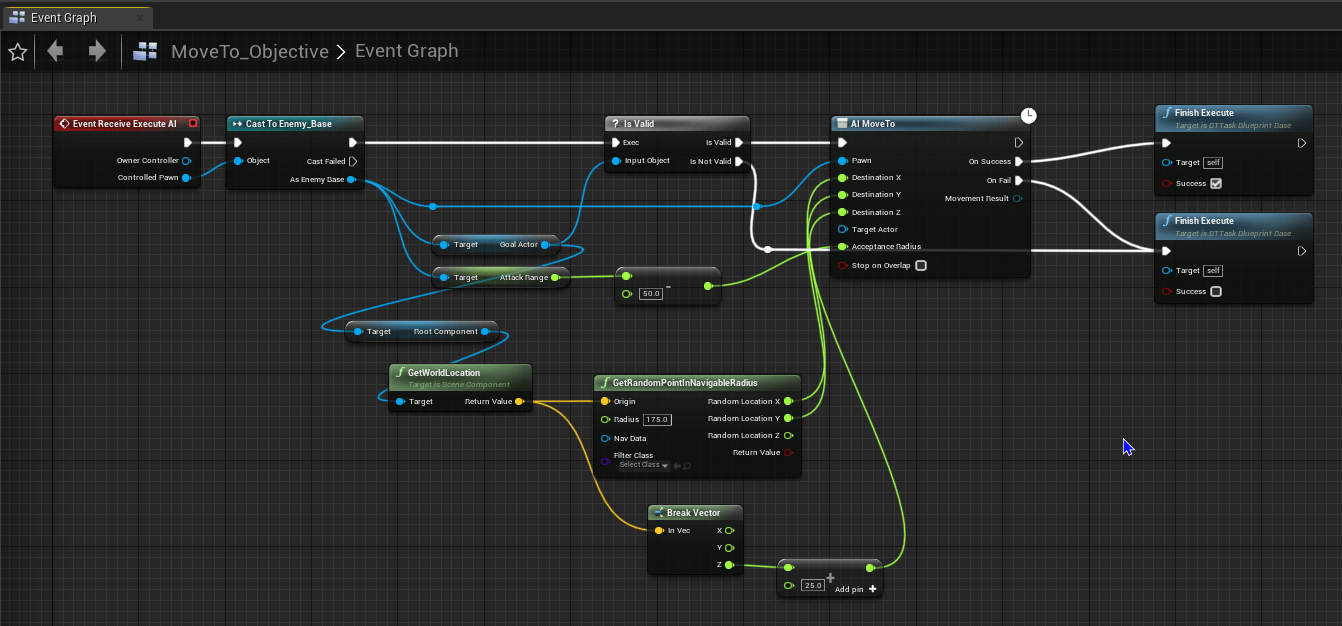Click the favorite star icon in toolbar
1342x626 pixels.
pos(17,52)
